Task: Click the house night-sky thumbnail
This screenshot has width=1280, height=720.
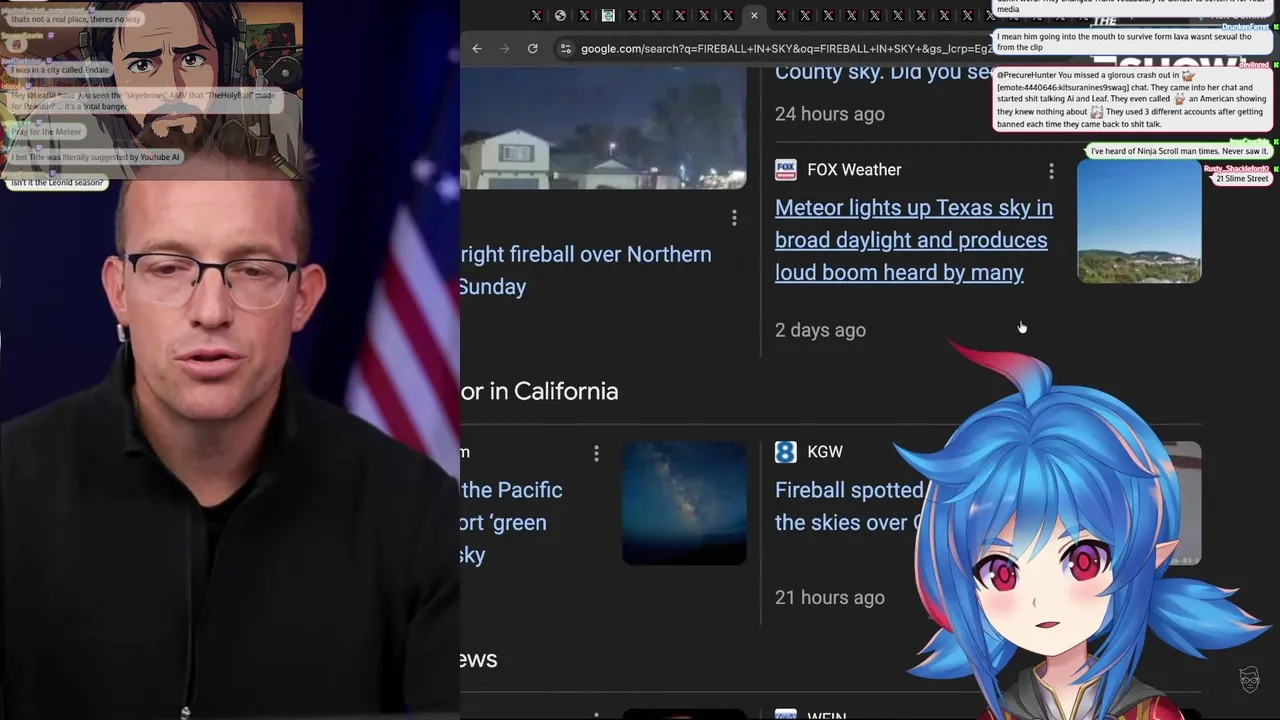Action: pyautogui.click(x=603, y=128)
